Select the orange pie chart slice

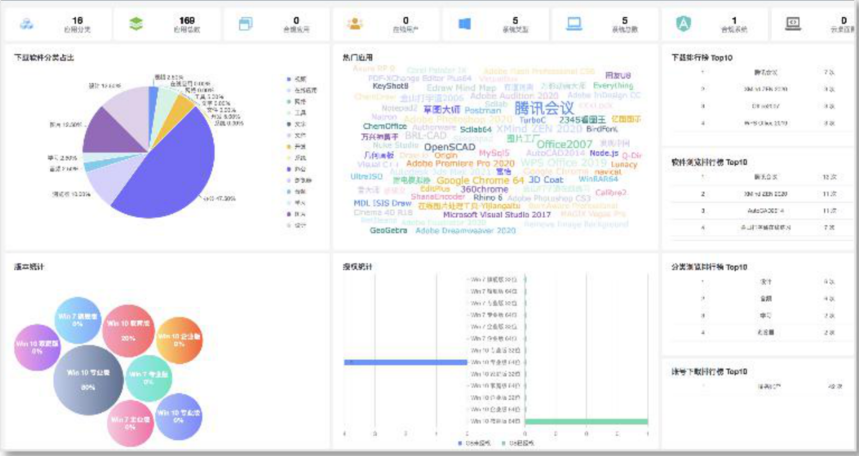click(180, 107)
